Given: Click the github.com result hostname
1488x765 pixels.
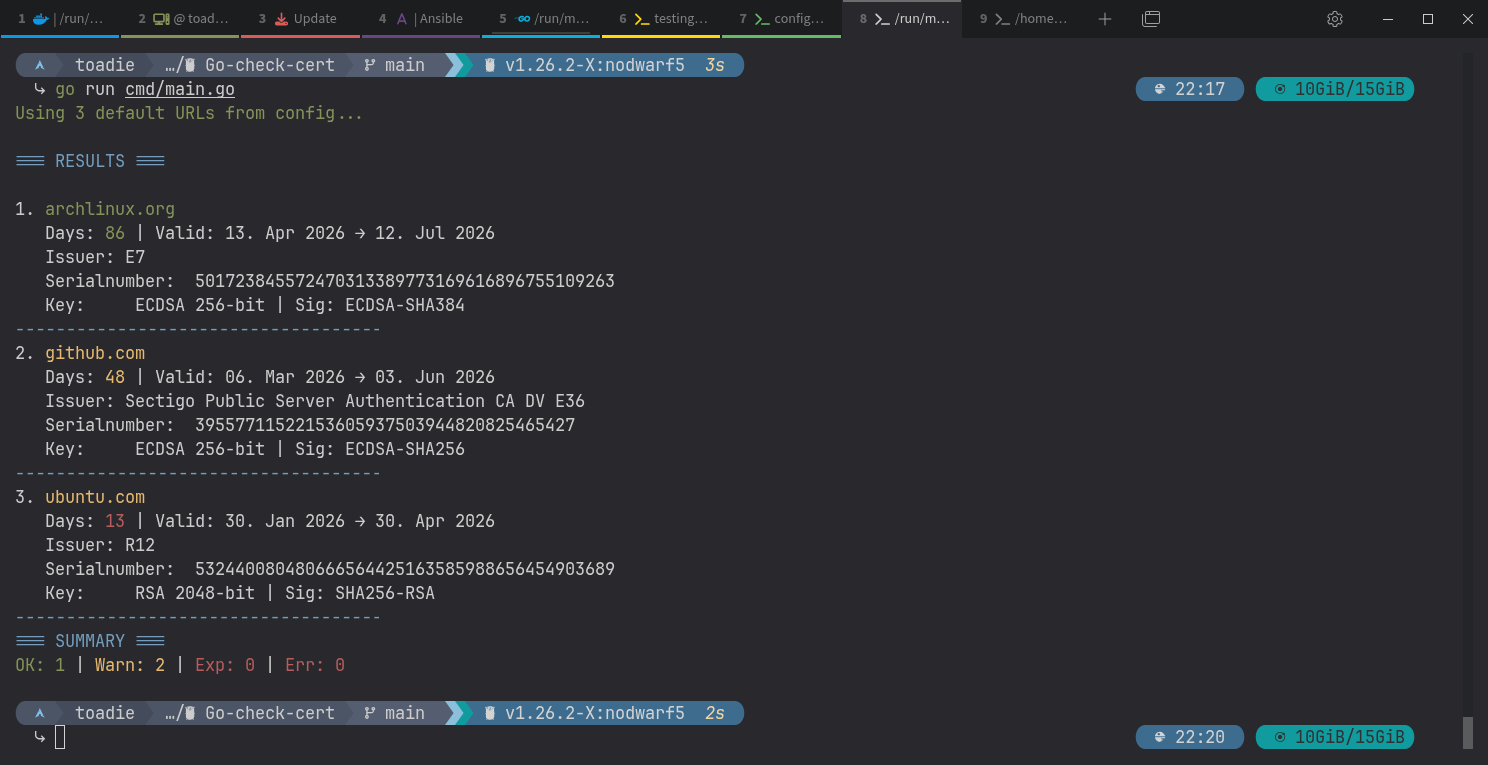Looking at the screenshot, I should coord(95,353).
